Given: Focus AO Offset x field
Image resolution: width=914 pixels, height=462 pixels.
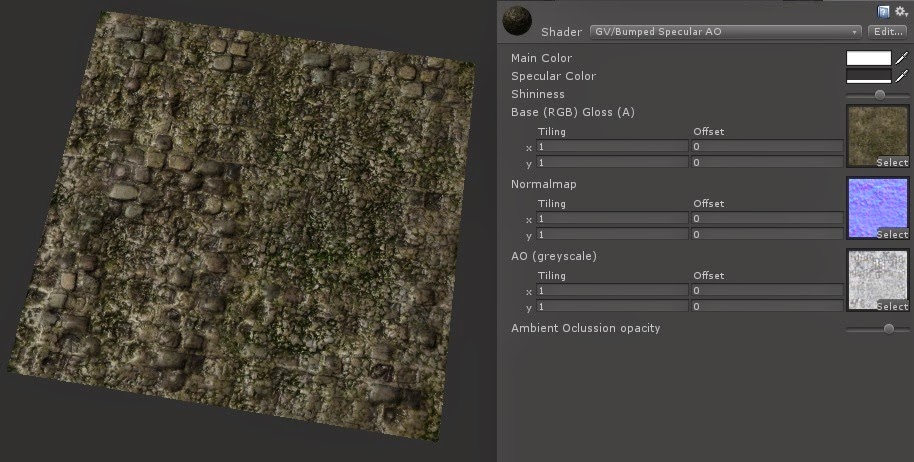Looking at the screenshot, I should (x=767, y=290).
